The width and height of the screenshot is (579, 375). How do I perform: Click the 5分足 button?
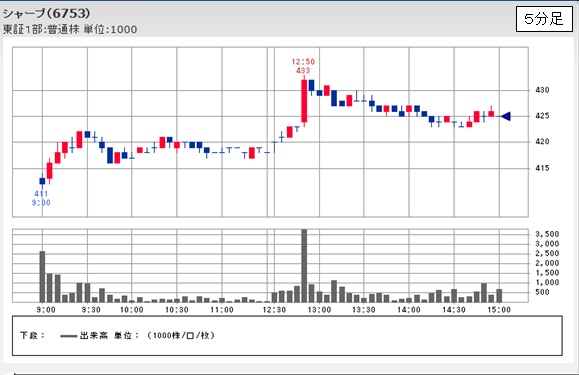point(544,18)
